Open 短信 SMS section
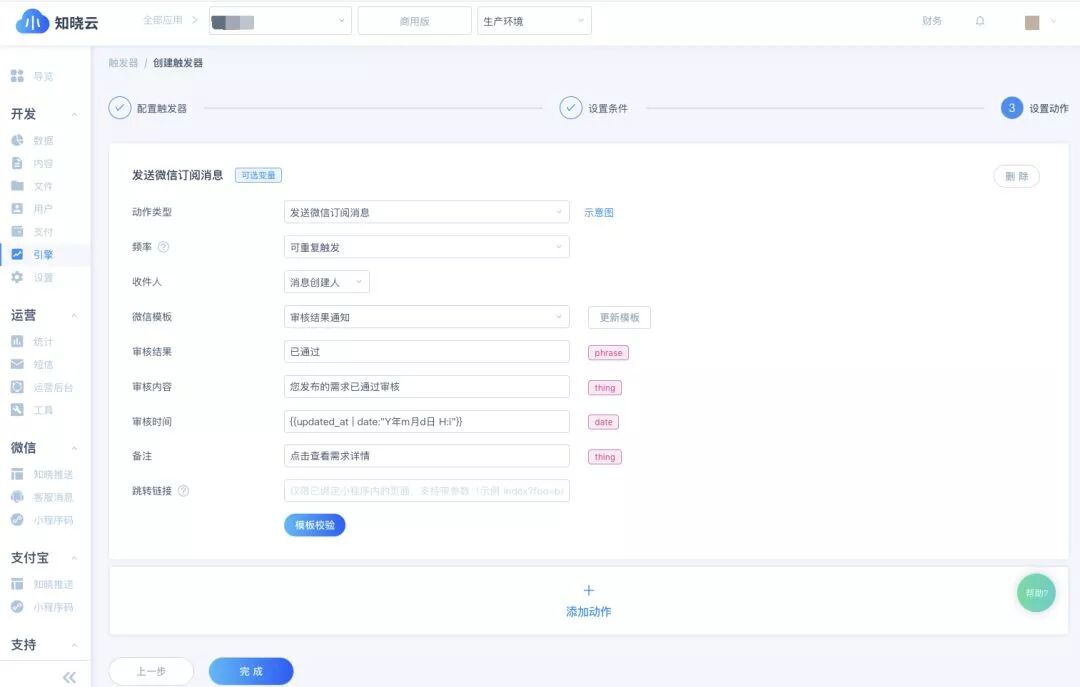The height and width of the screenshot is (687, 1080). tap(32, 364)
